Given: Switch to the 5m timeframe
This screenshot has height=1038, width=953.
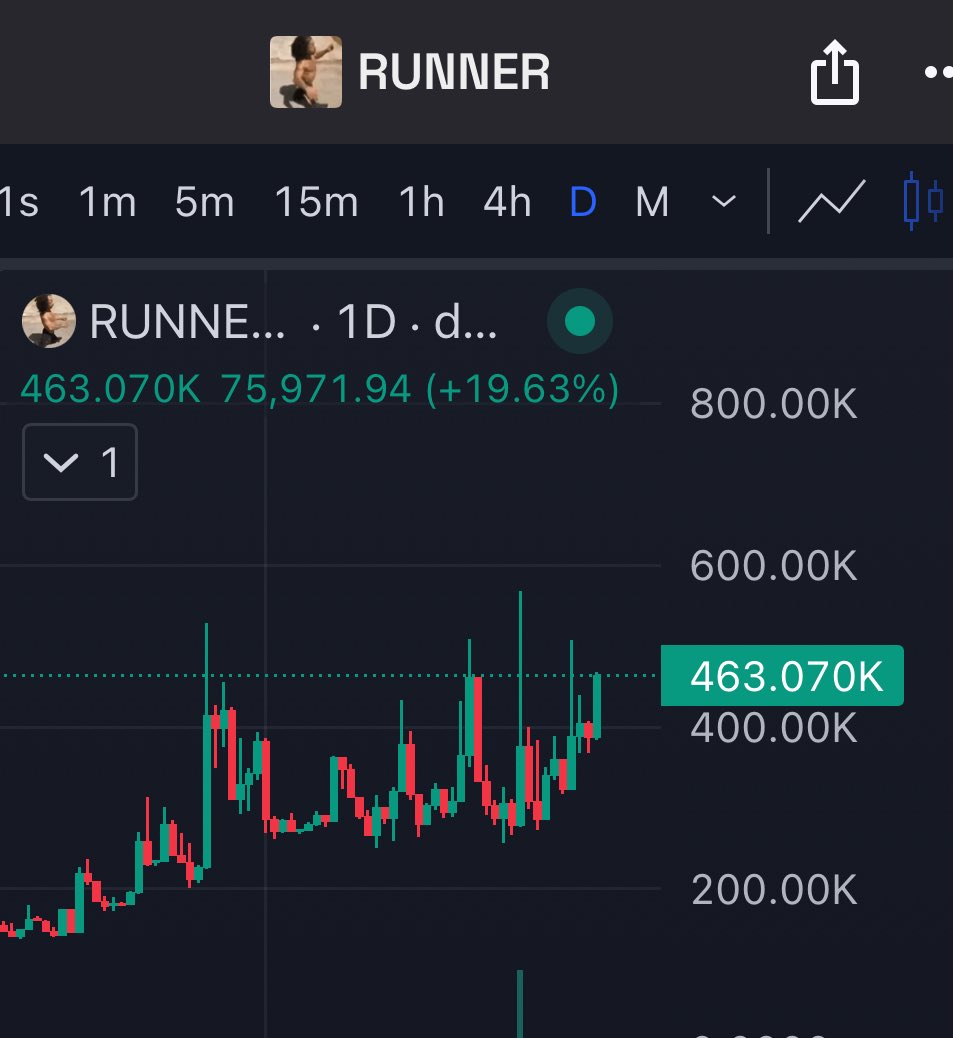Looking at the screenshot, I should pyautogui.click(x=204, y=202).
